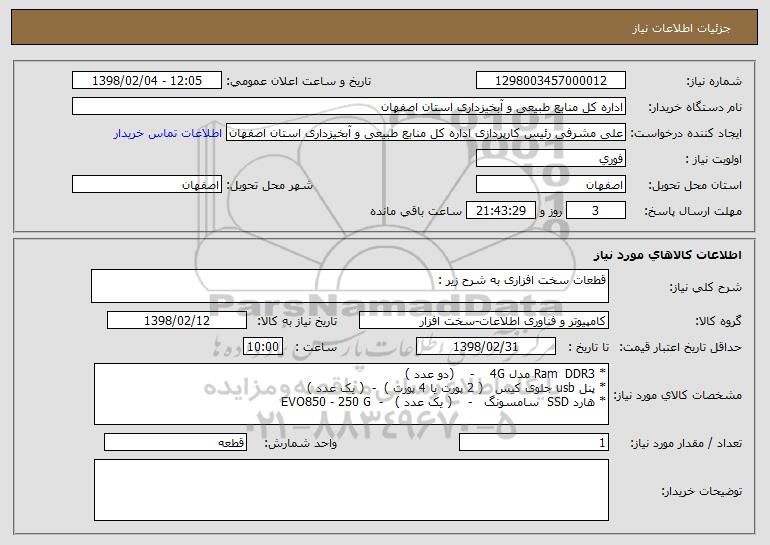Click the نام دستگاه خریدار label
770x545 pixels.
(695, 108)
